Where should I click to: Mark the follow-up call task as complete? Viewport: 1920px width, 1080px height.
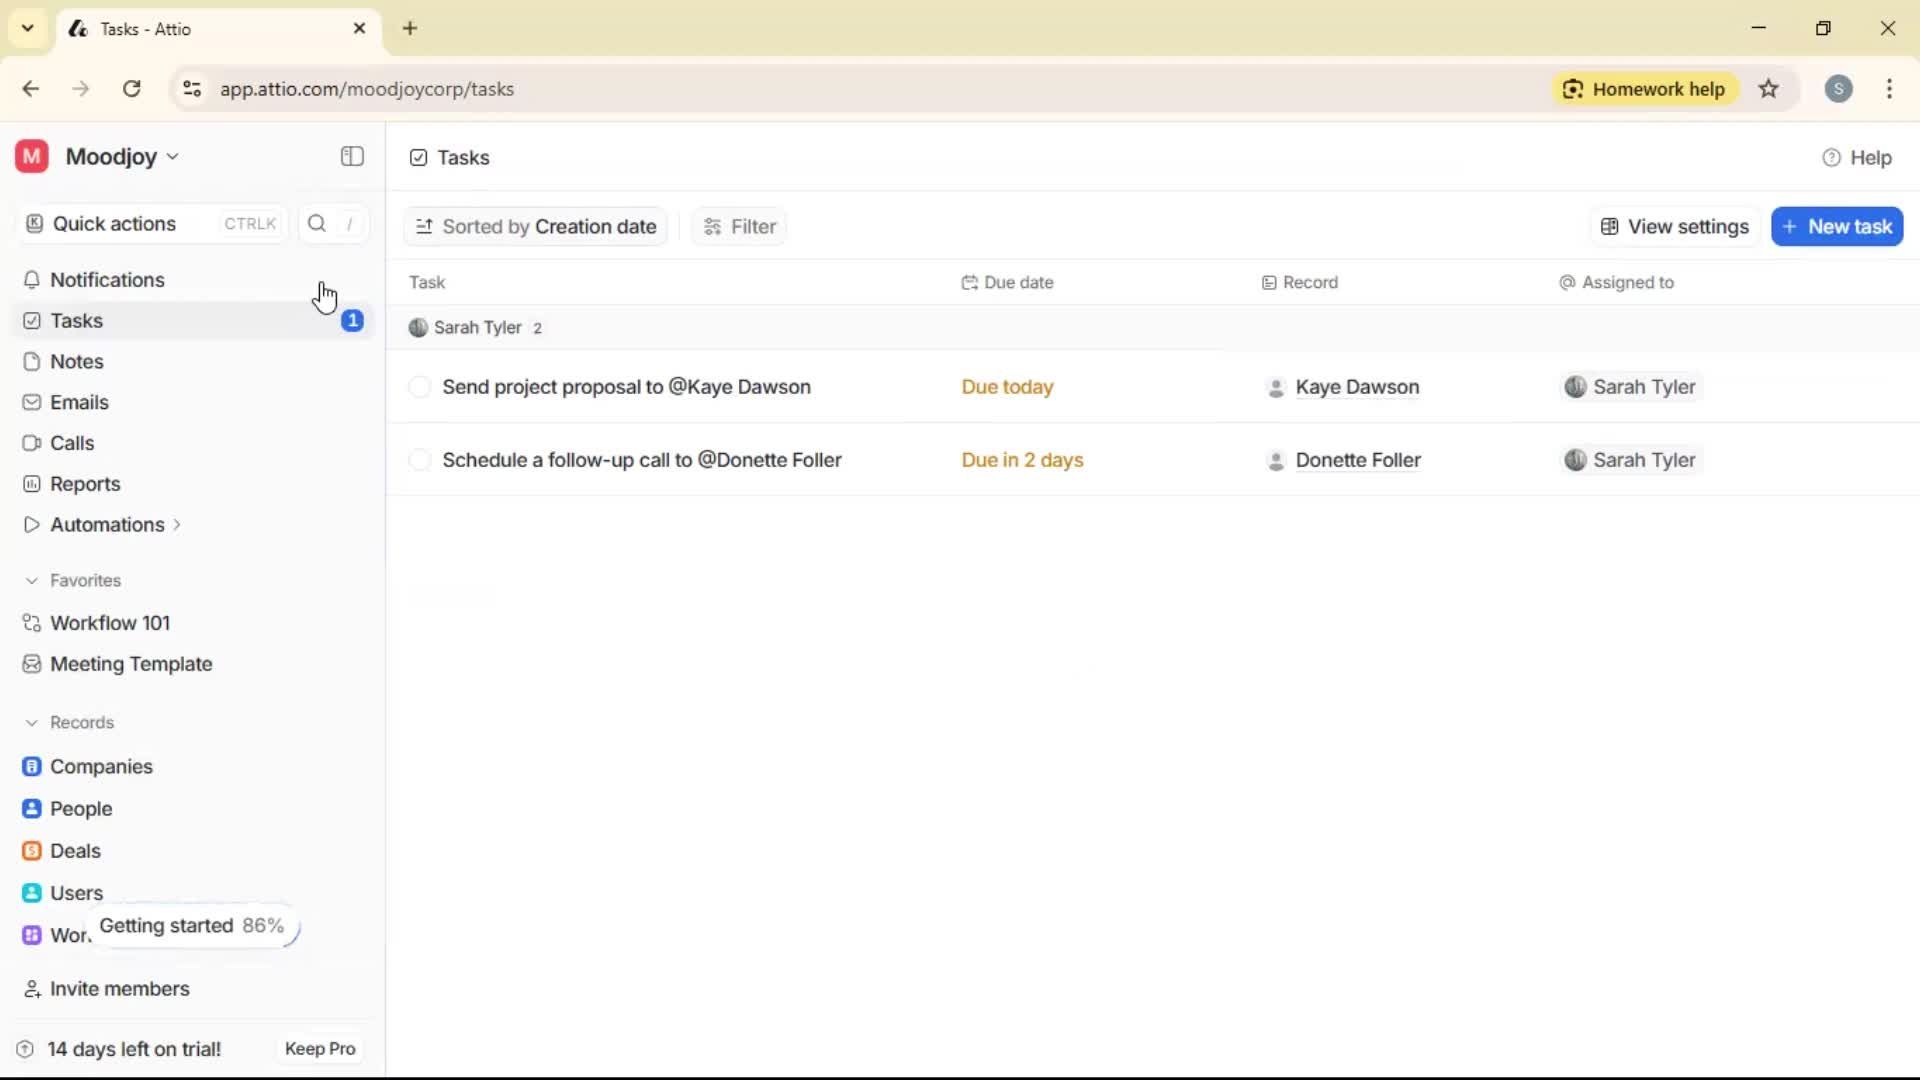[x=420, y=460]
